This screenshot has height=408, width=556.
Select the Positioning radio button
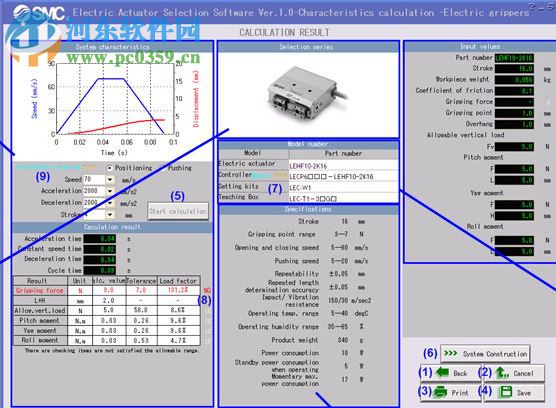[110, 168]
